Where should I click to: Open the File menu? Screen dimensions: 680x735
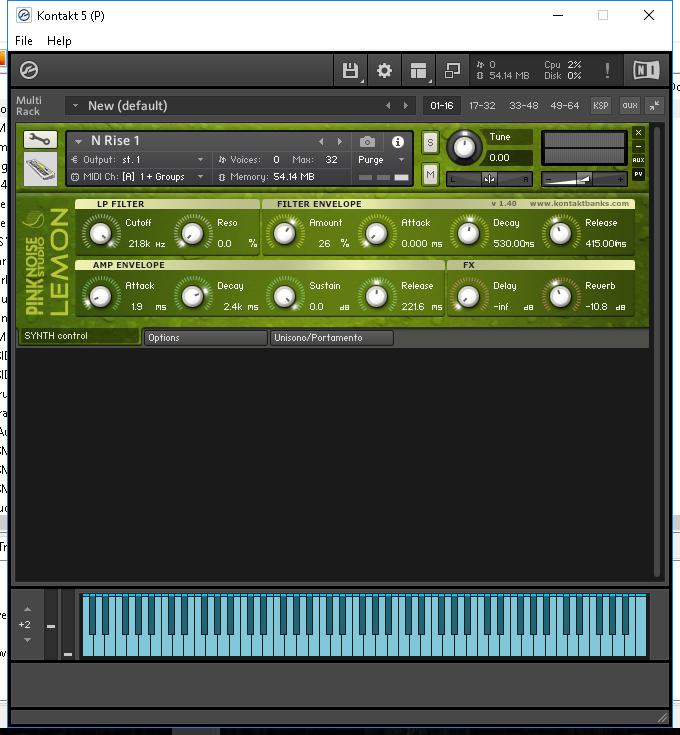(x=24, y=41)
